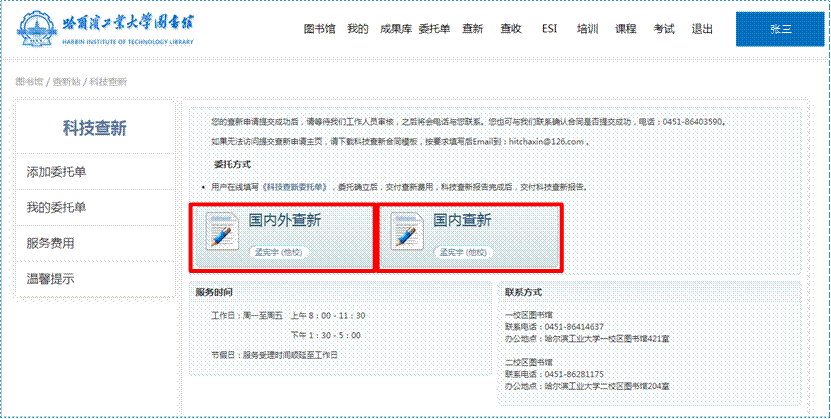Click the blue 张三 user button
The height and width of the screenshot is (419, 831).
tap(780, 29)
